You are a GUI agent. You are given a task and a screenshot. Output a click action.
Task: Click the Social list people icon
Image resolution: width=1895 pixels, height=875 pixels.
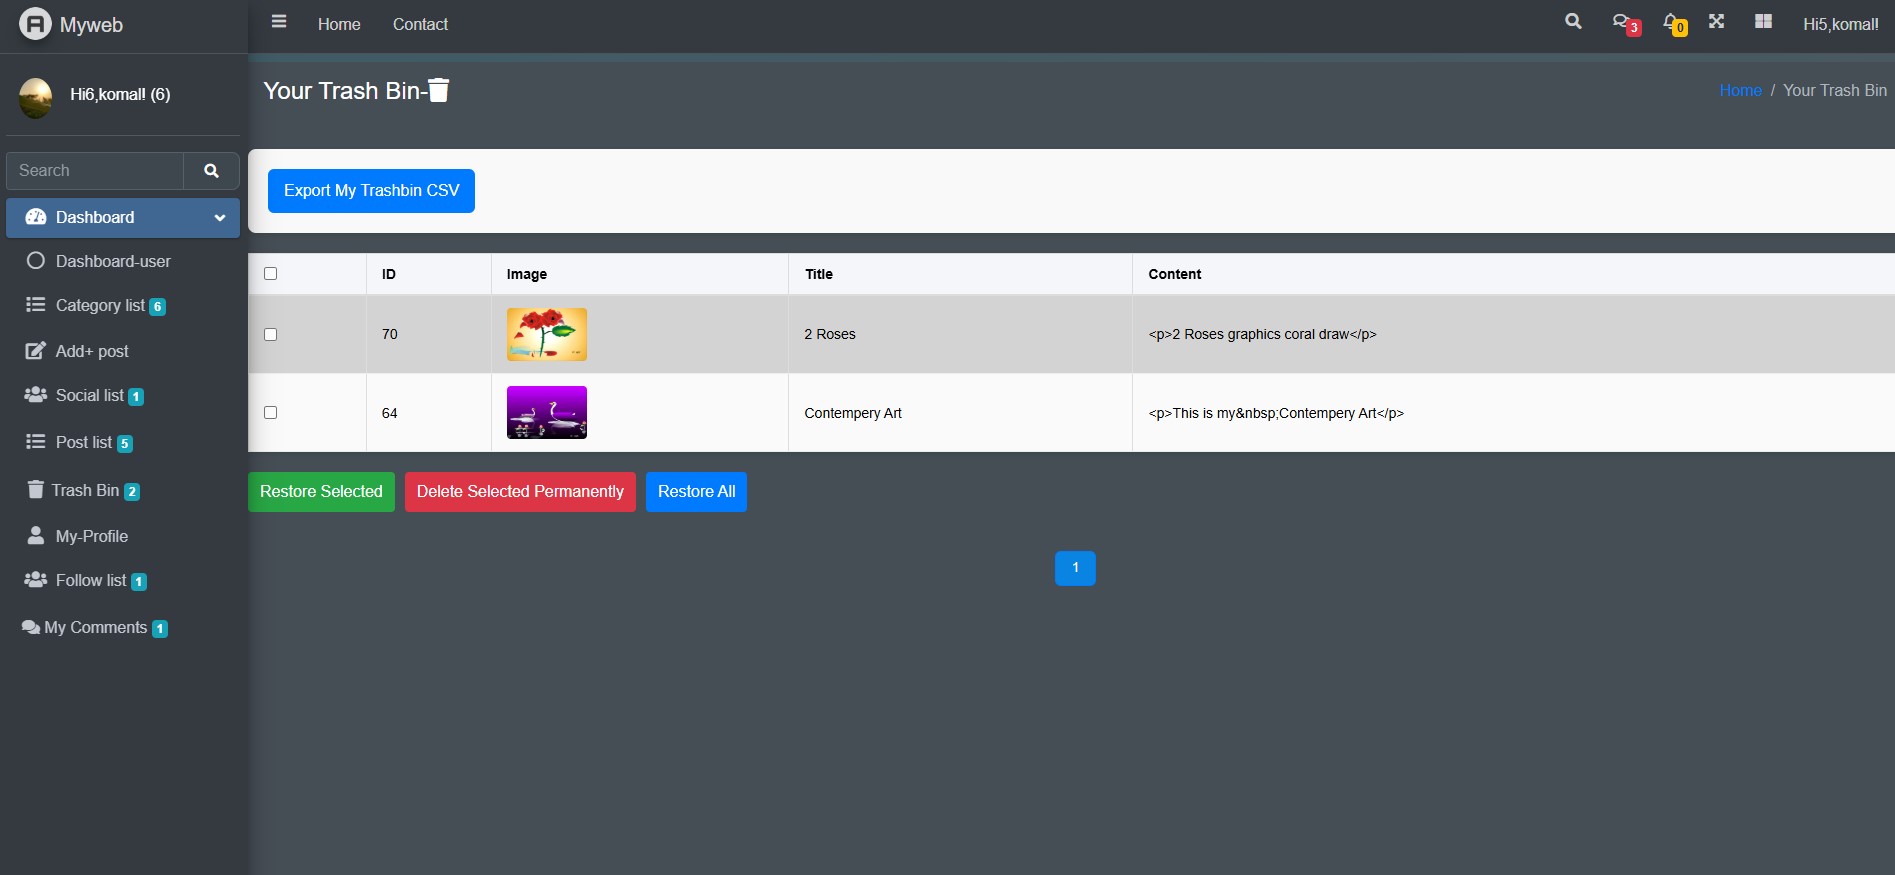click(36, 395)
